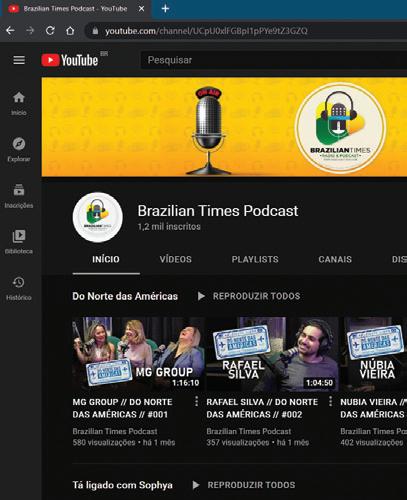Go back with browser back arrow
407x500 pixels.
pos(10,31)
